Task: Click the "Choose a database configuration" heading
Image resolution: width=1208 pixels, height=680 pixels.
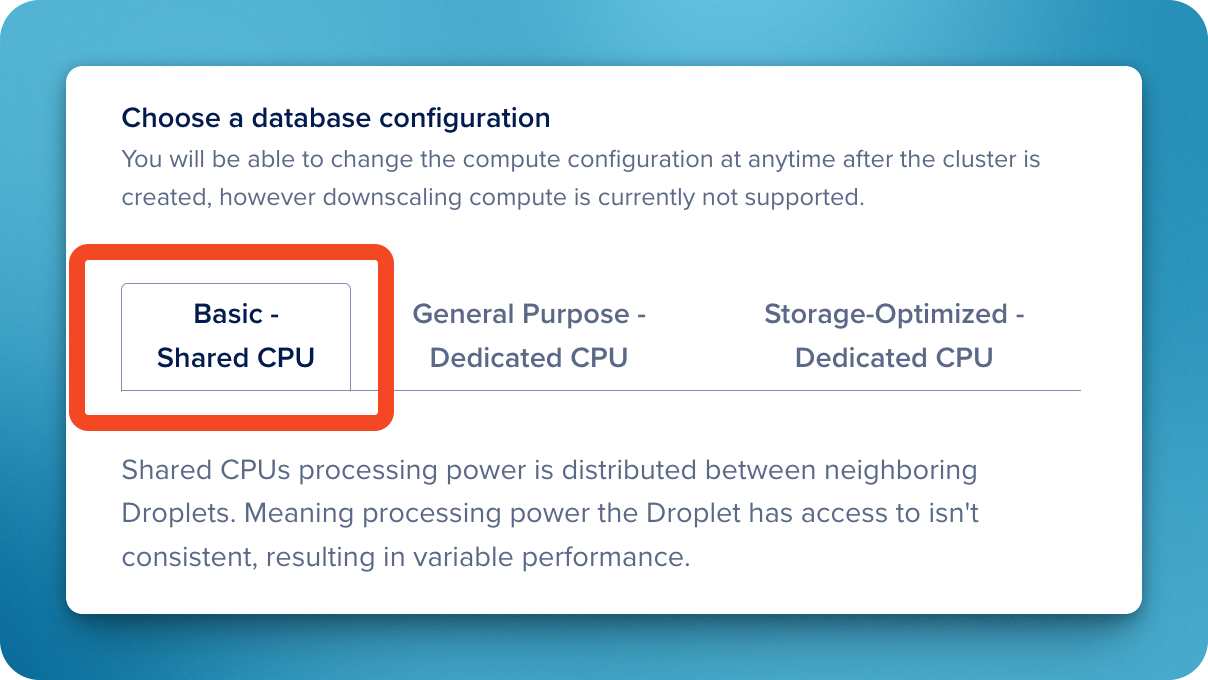Action: pyautogui.click(x=336, y=118)
